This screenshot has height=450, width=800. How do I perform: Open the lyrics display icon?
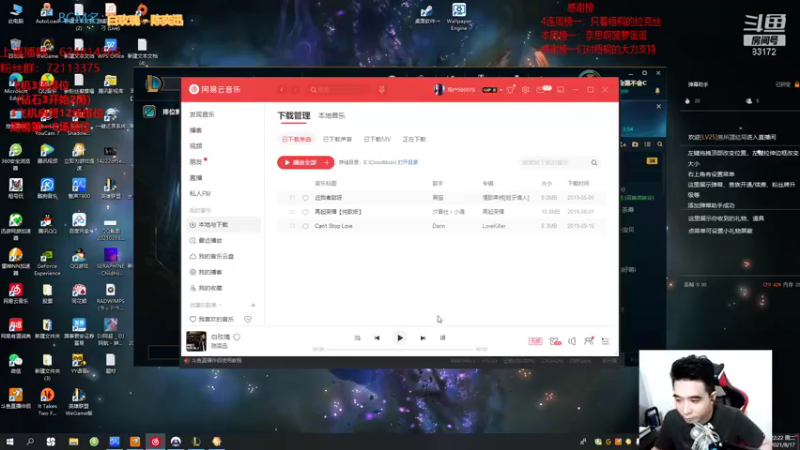(442, 338)
